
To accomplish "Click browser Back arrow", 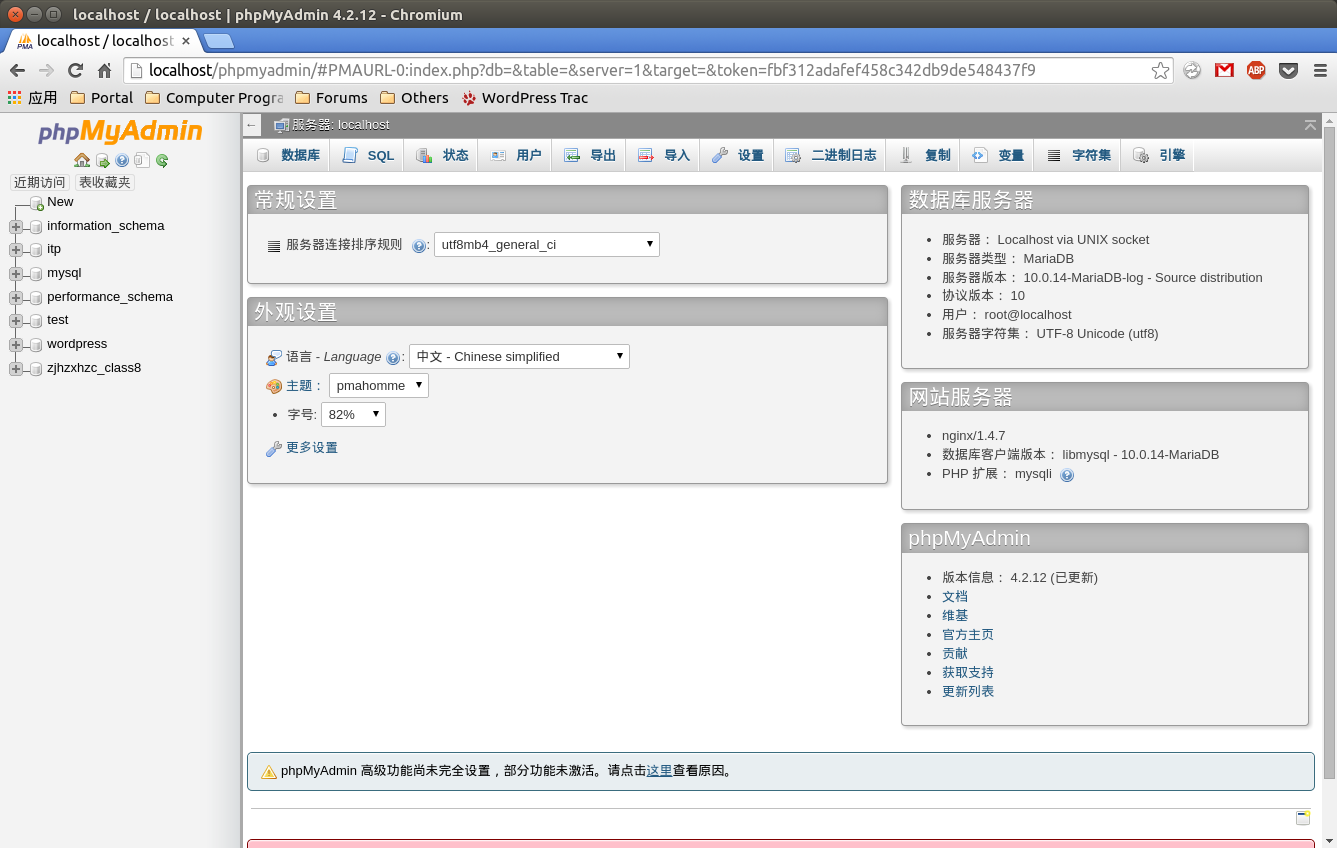I will point(17,70).
